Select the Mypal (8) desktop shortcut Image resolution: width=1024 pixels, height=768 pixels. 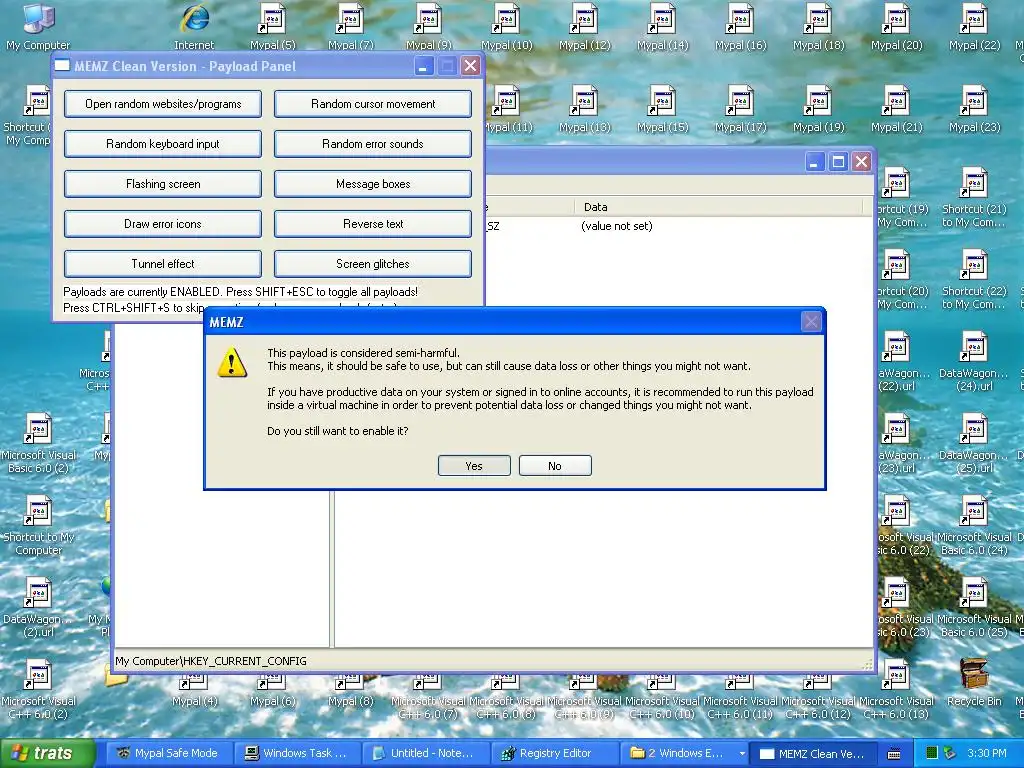[351, 692]
